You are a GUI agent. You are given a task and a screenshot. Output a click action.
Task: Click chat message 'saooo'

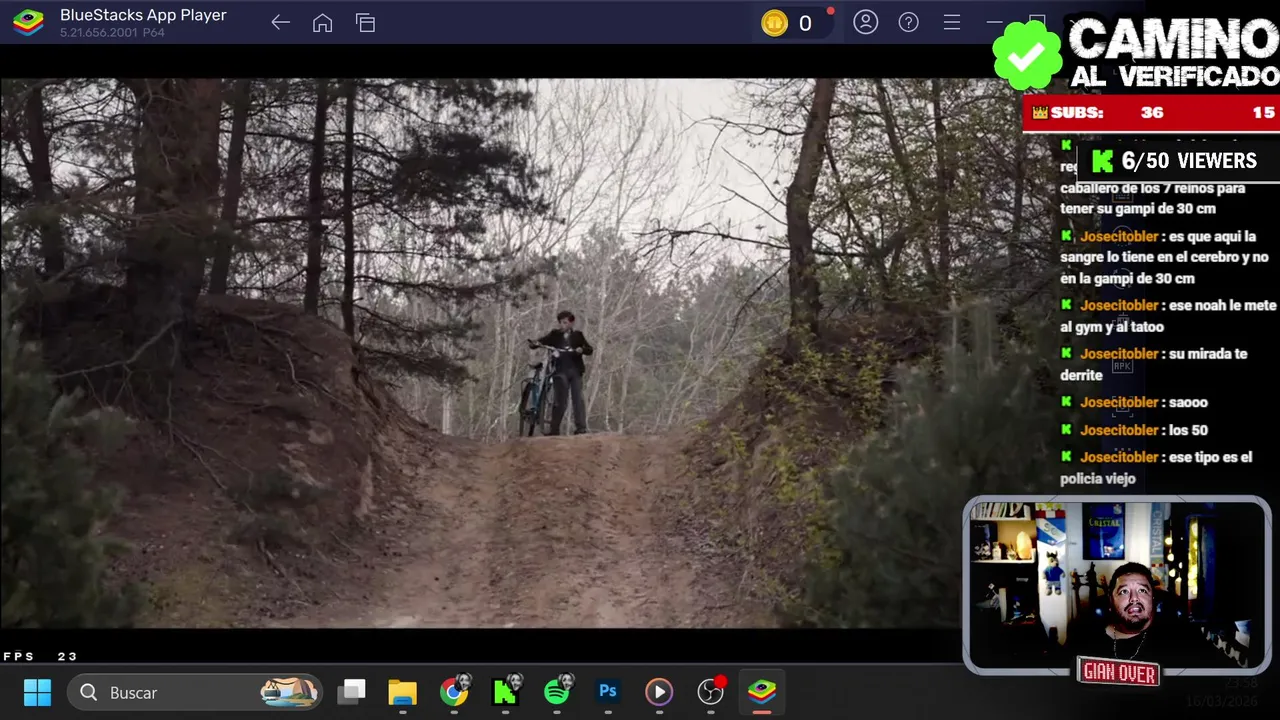point(1134,402)
